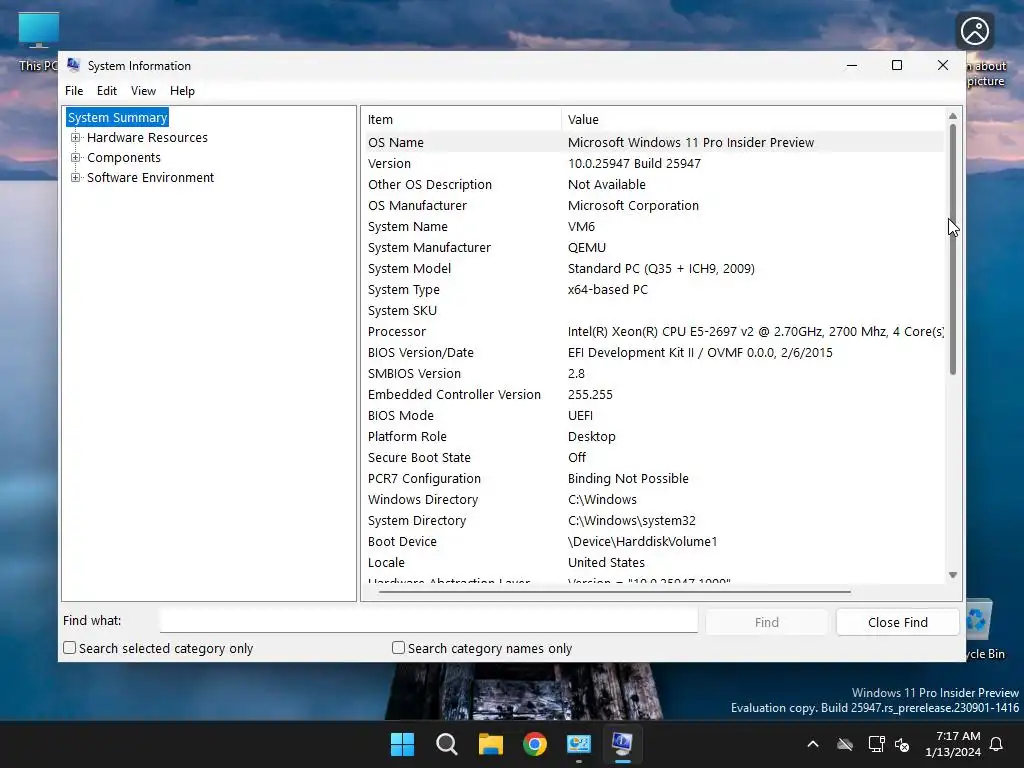This screenshot has width=1024, height=768.
Task: Select System Summary tree item
Action: pyautogui.click(x=118, y=118)
